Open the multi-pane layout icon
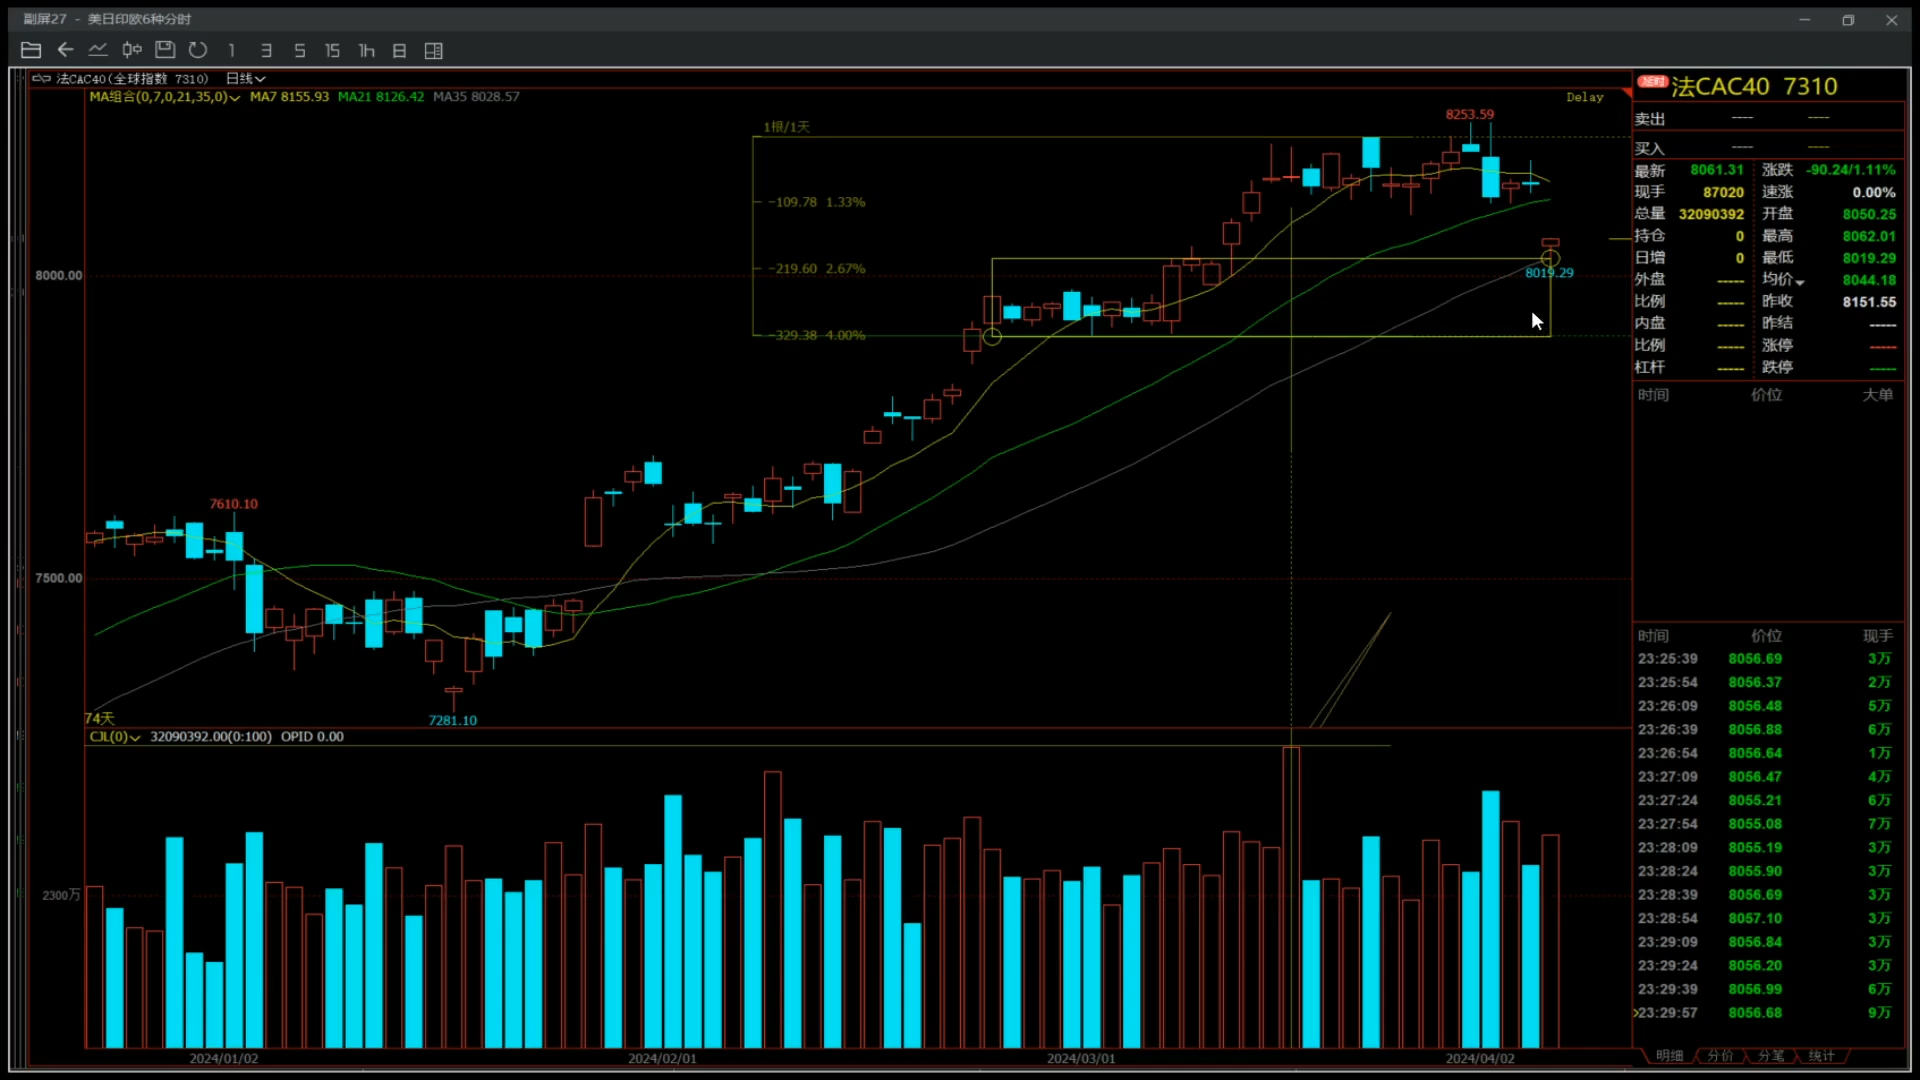This screenshot has width=1920, height=1080. coord(433,50)
